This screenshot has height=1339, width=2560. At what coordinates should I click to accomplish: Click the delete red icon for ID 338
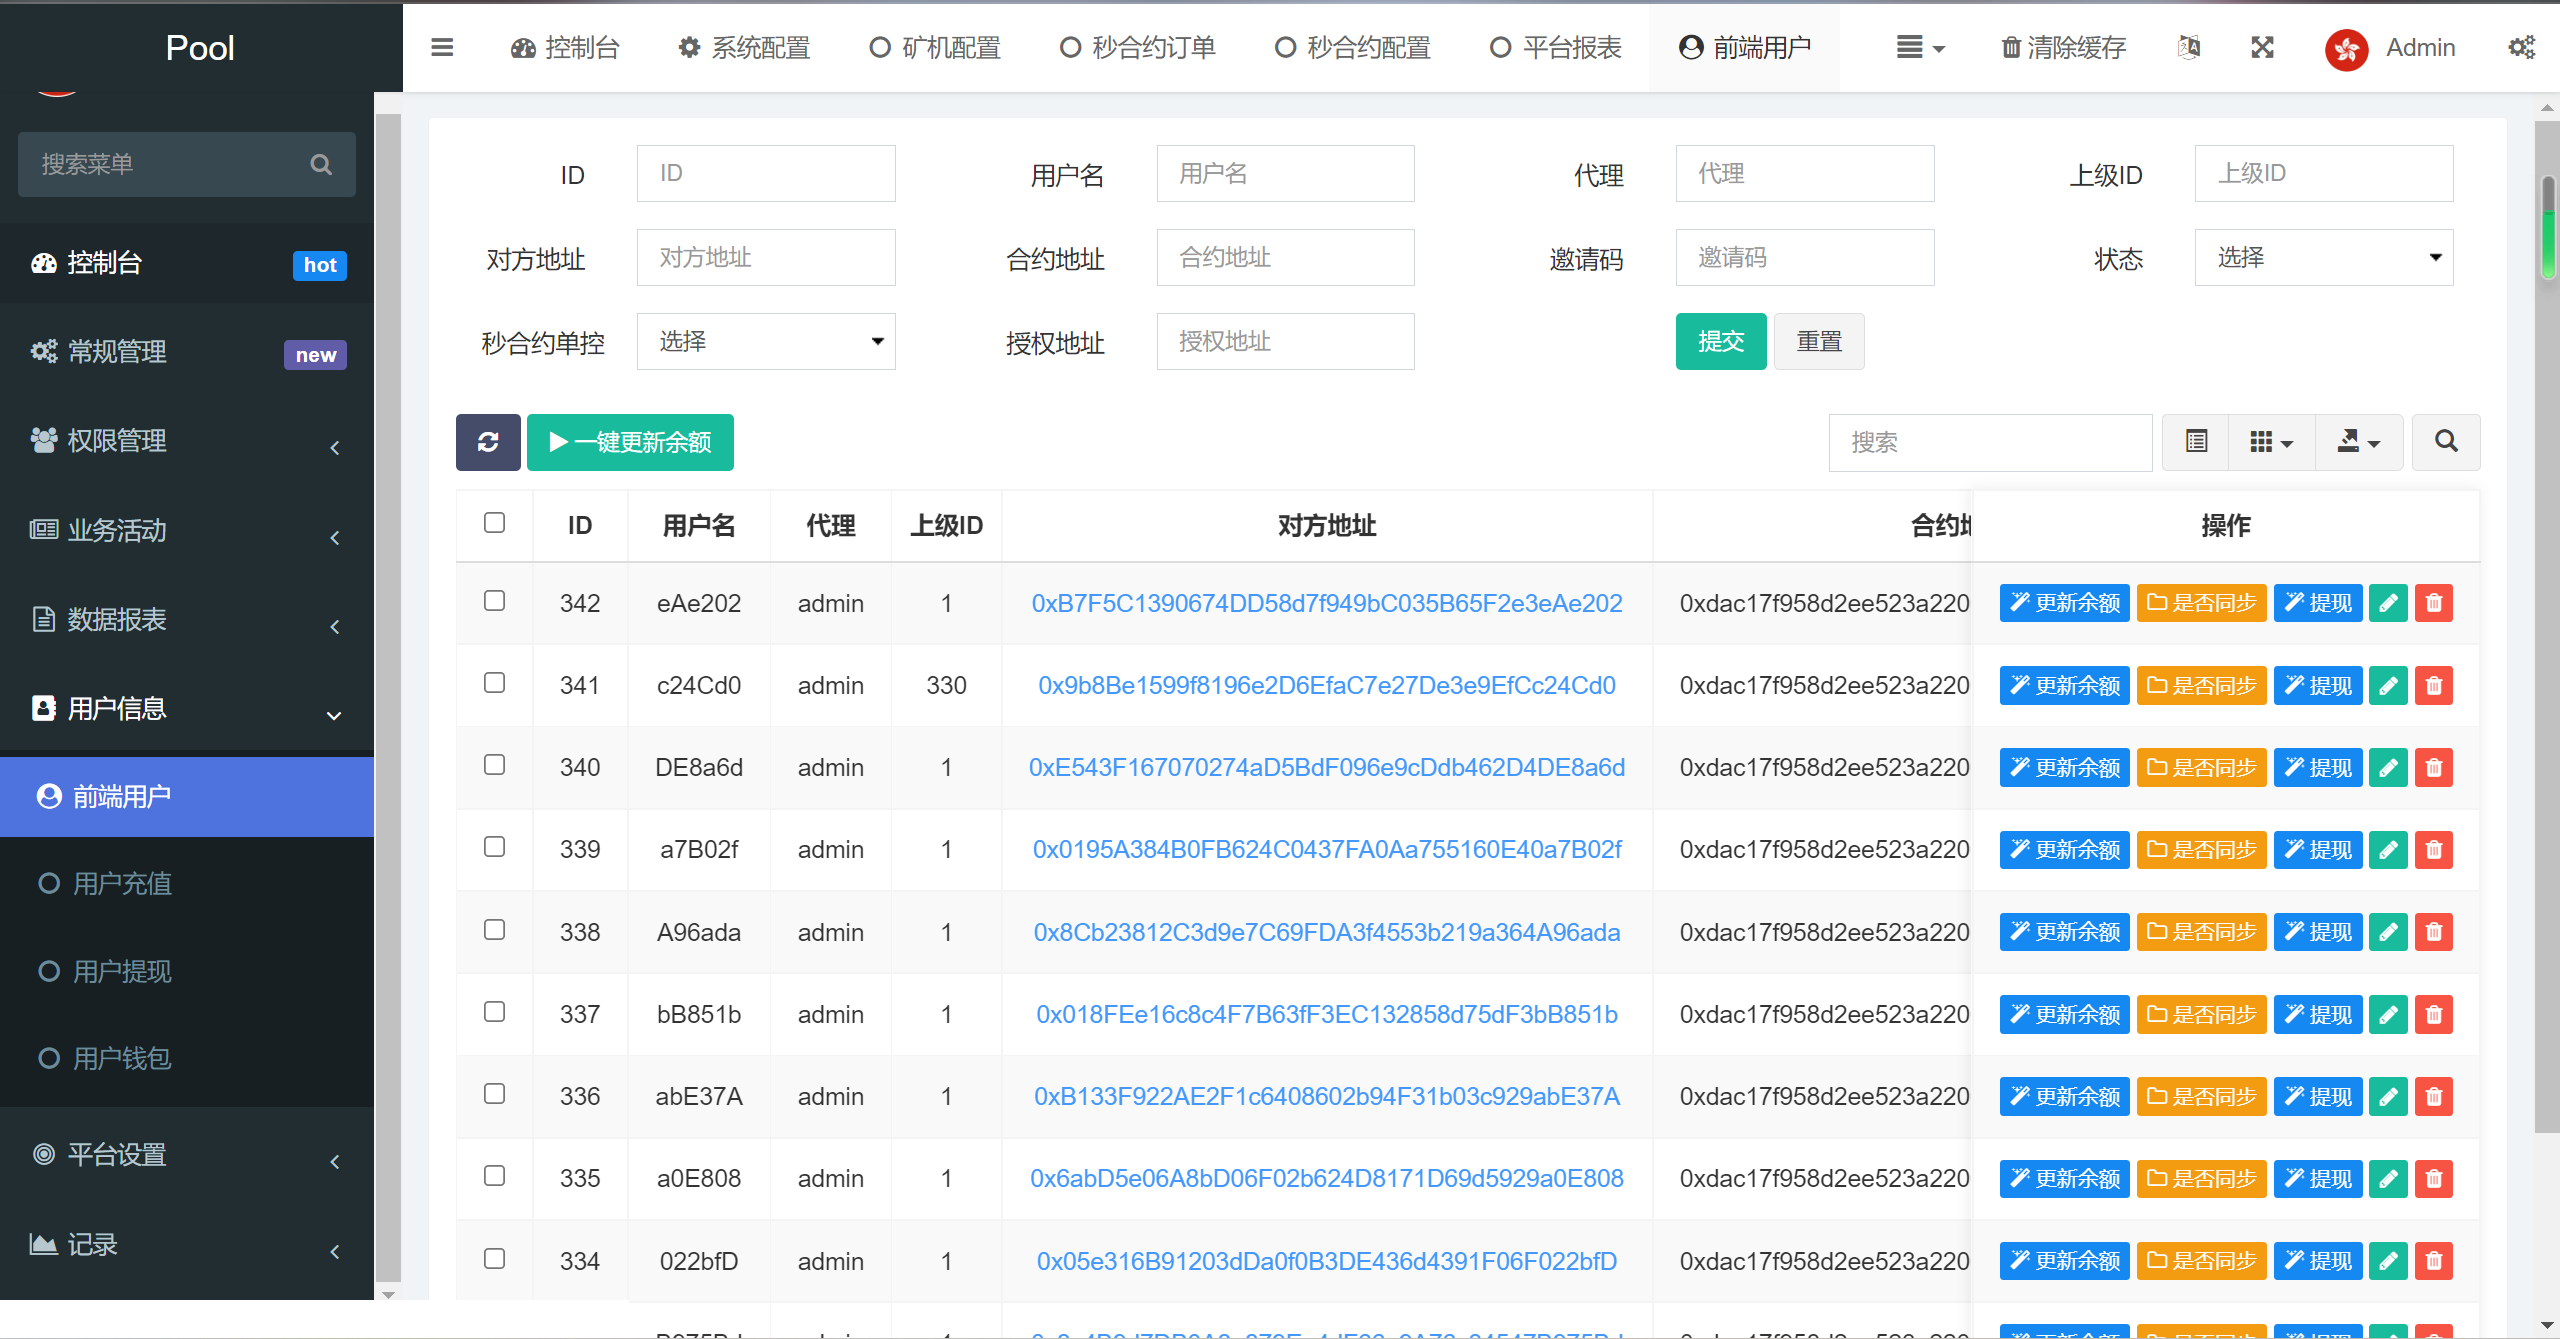[2433, 931]
